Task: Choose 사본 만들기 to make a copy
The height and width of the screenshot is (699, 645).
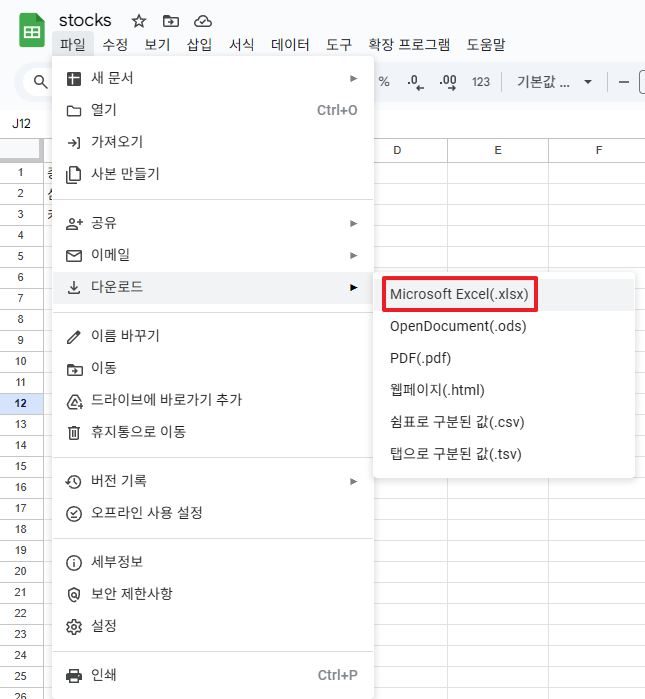Action: [213, 174]
